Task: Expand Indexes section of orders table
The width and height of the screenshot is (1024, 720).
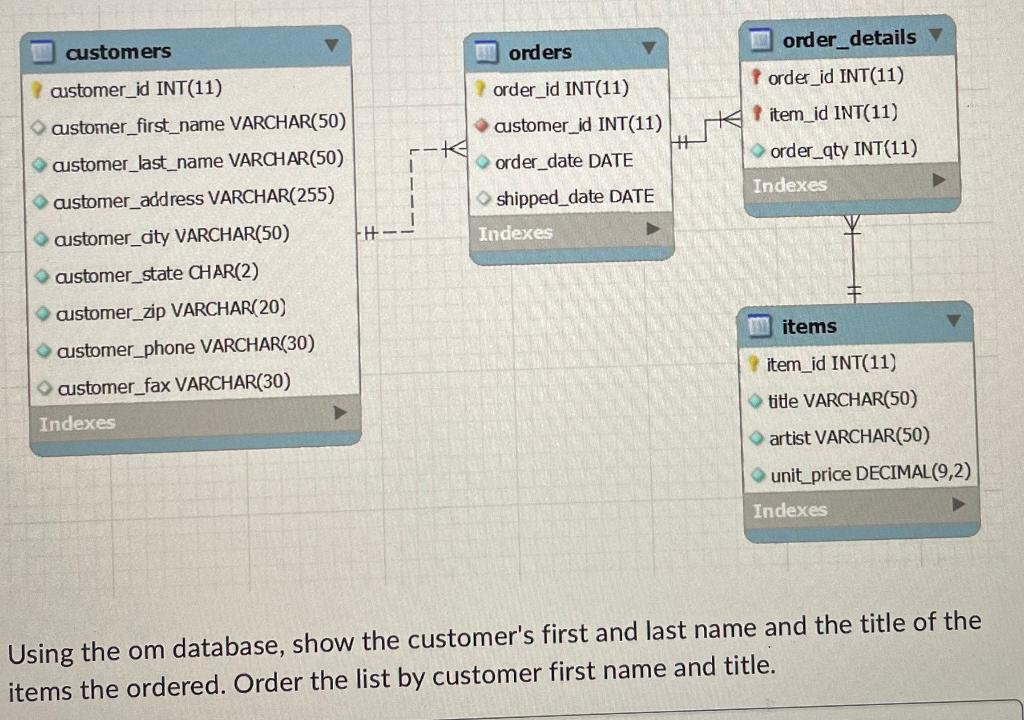Action: click(652, 229)
